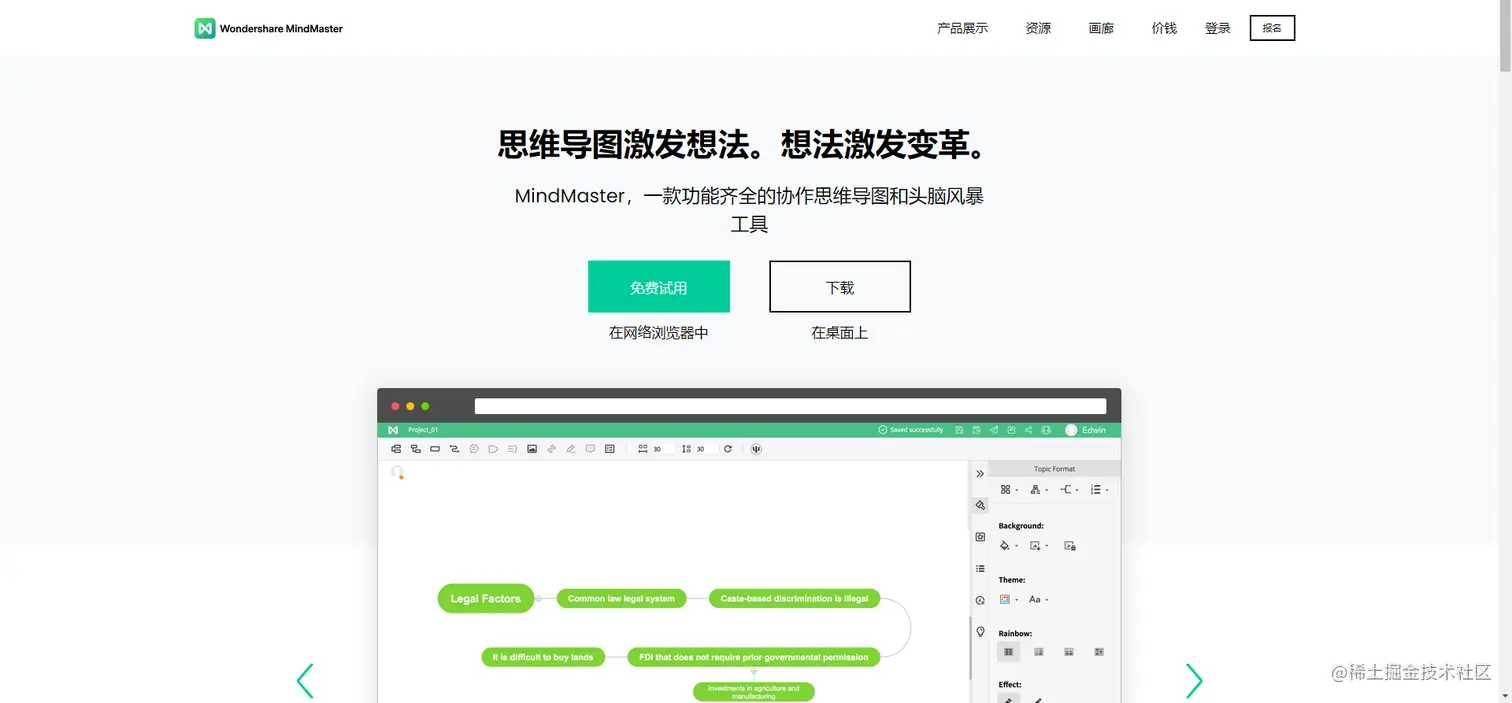Open the Background image dropdown
The image size is (1512, 703).
click(x=1040, y=546)
